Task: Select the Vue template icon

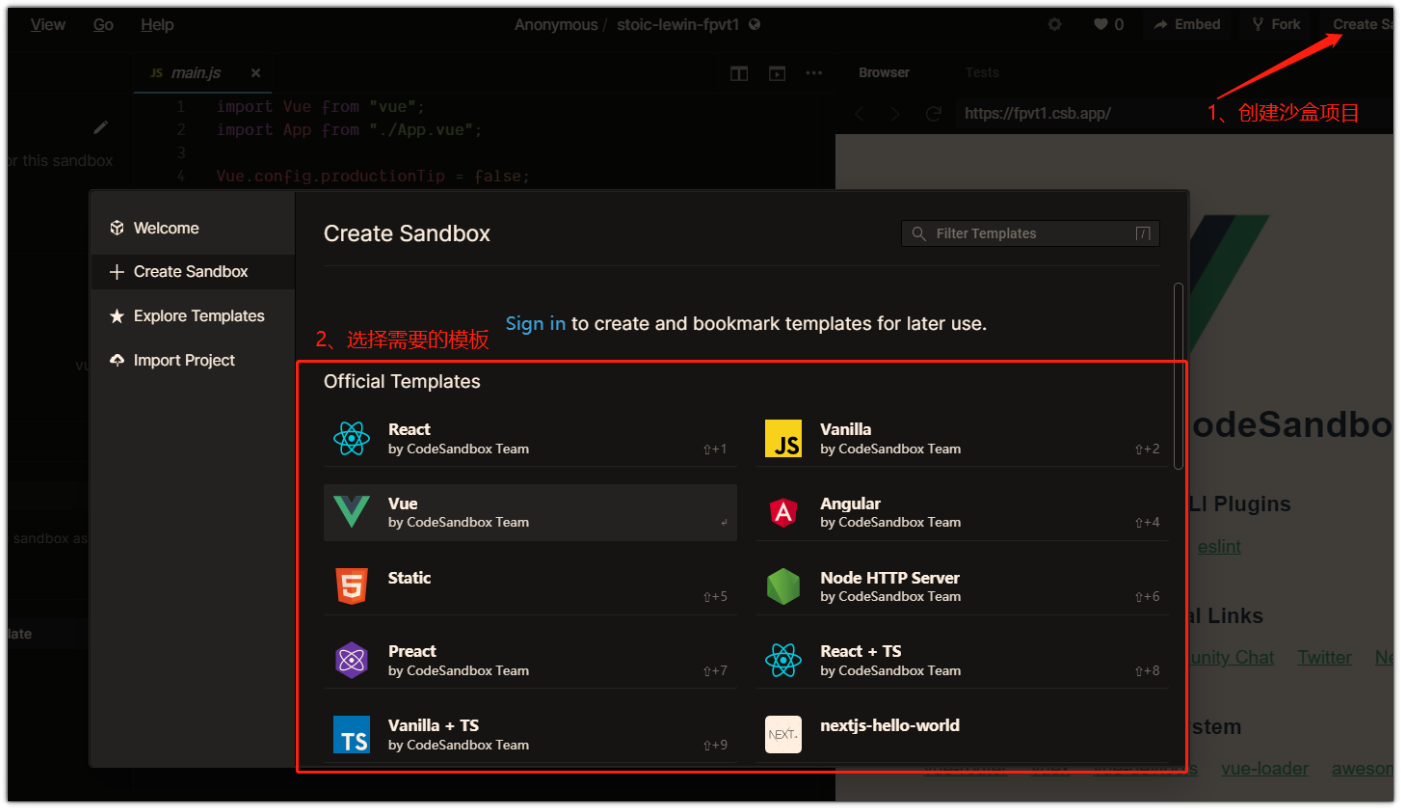Action: [x=352, y=512]
